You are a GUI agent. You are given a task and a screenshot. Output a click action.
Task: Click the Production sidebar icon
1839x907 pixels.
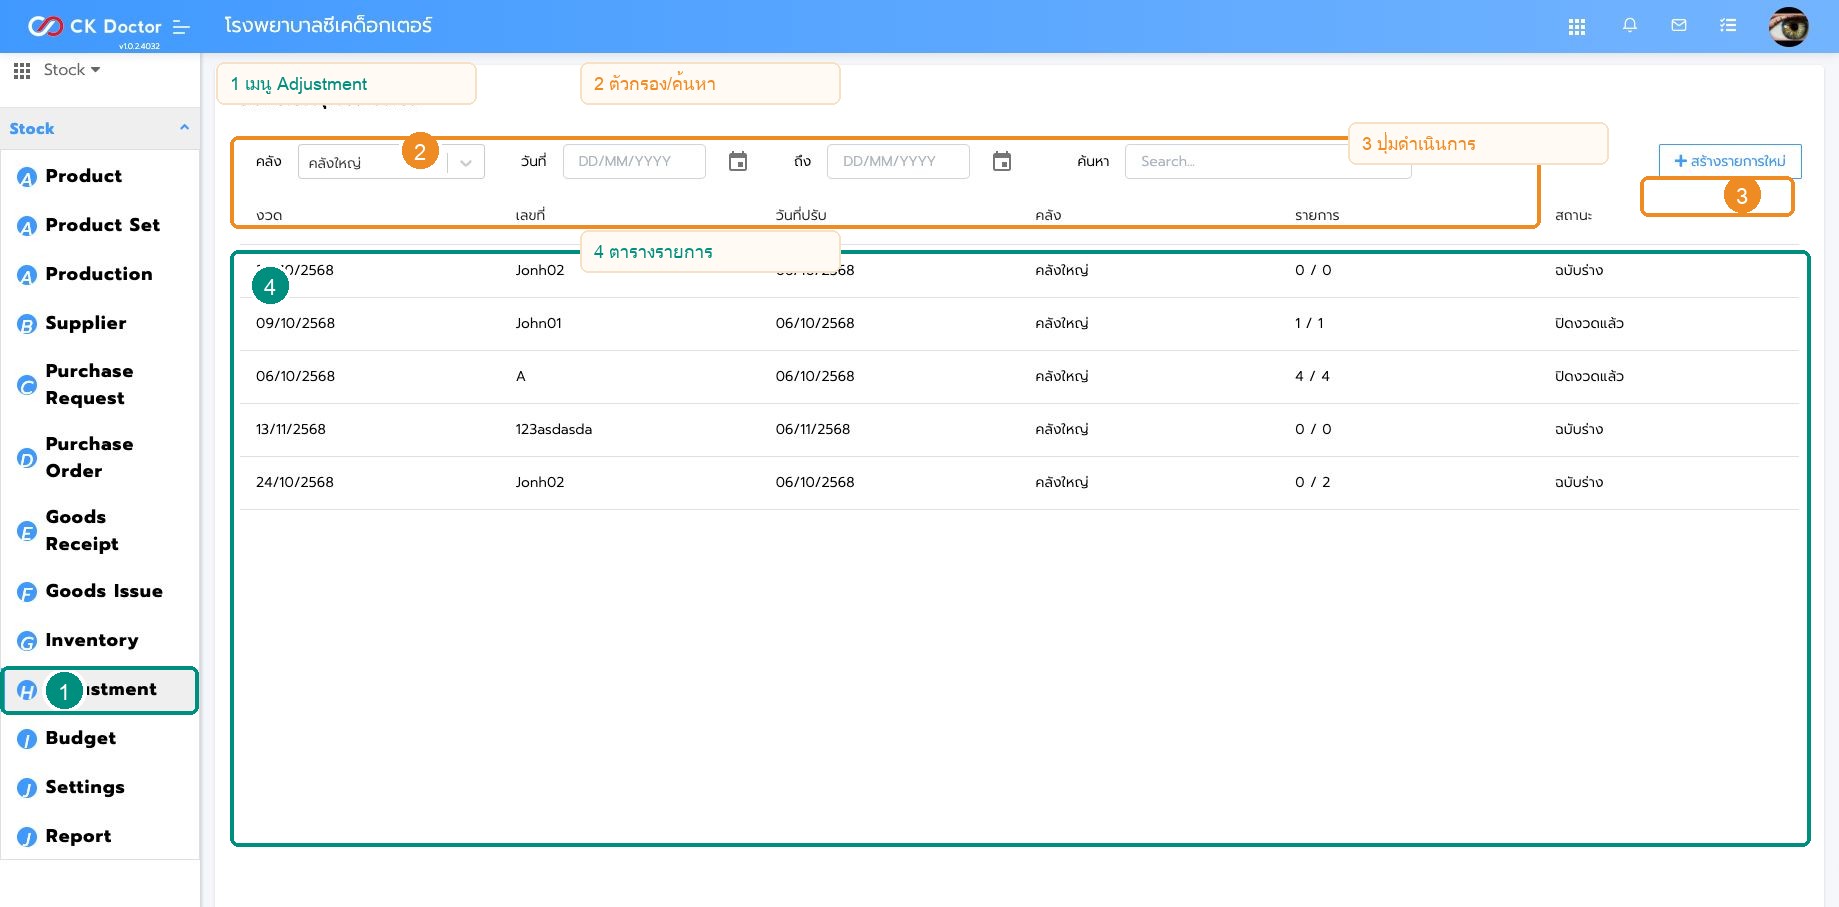pos(27,276)
